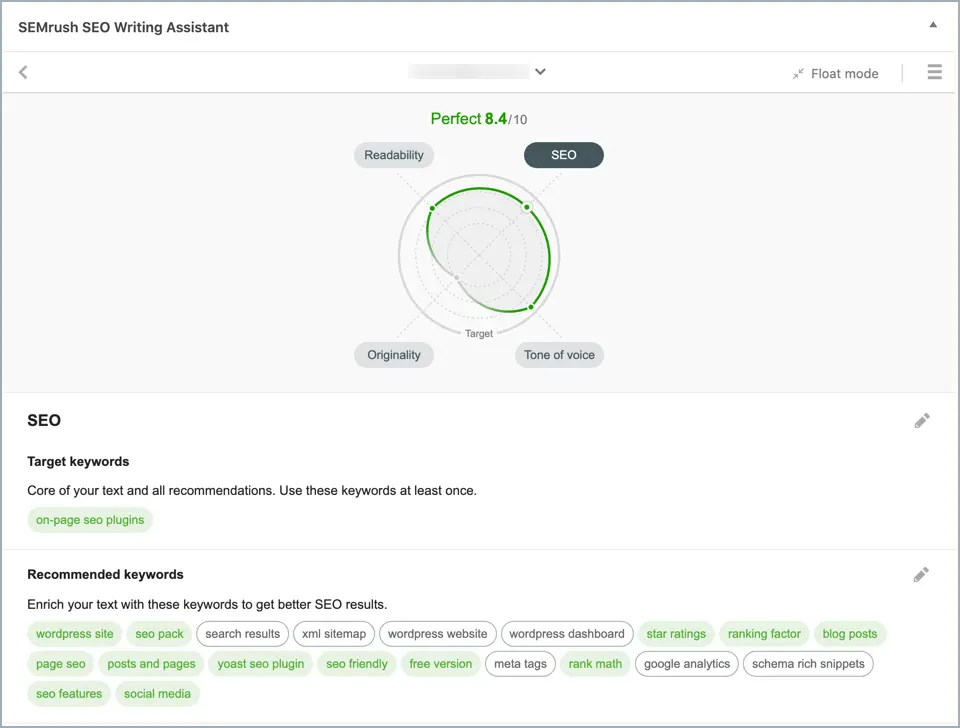Click the 'google analytics' keyword tag
960x728 pixels.
pos(687,664)
